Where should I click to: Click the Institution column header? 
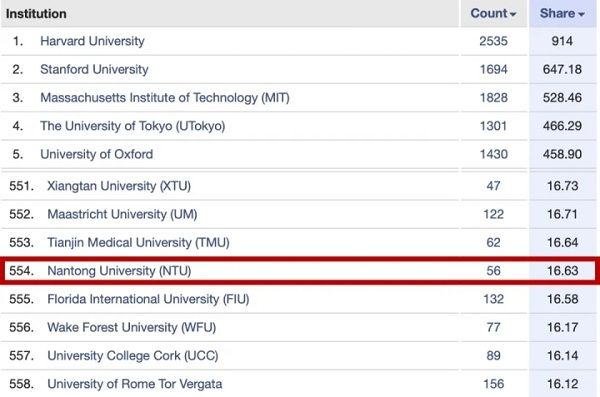click(36, 14)
